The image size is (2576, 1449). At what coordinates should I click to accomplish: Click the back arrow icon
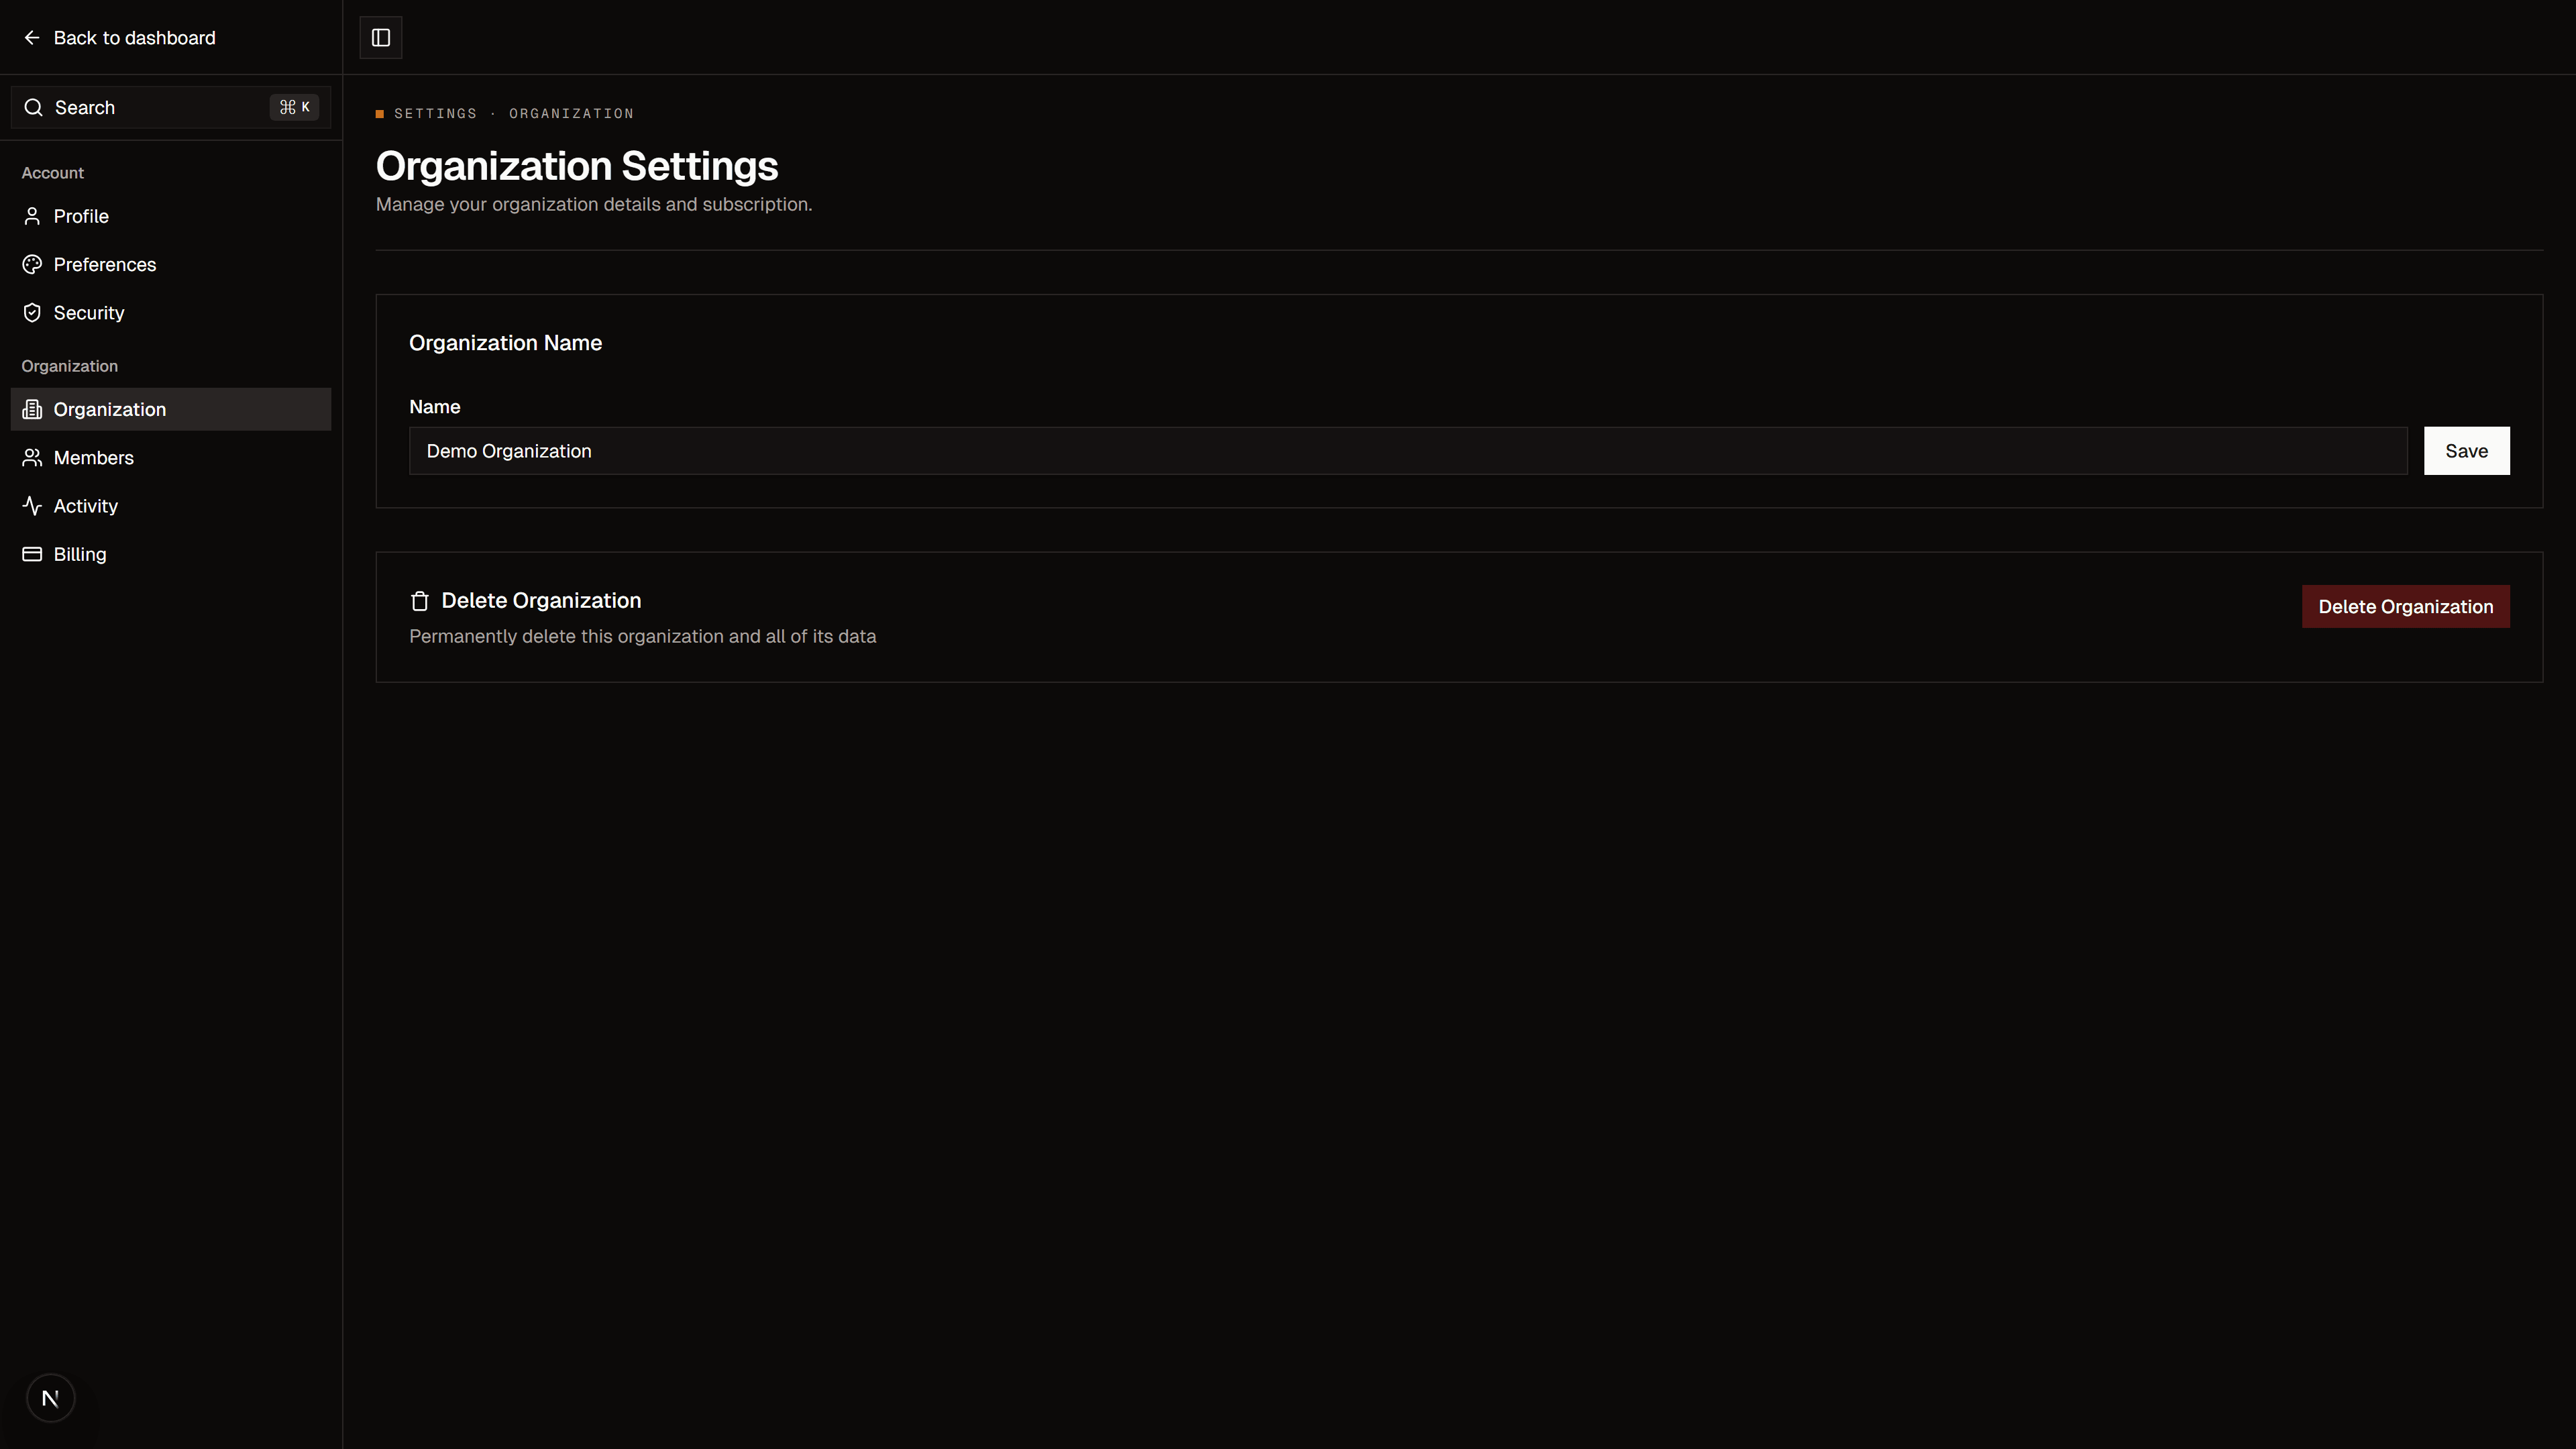[32, 38]
